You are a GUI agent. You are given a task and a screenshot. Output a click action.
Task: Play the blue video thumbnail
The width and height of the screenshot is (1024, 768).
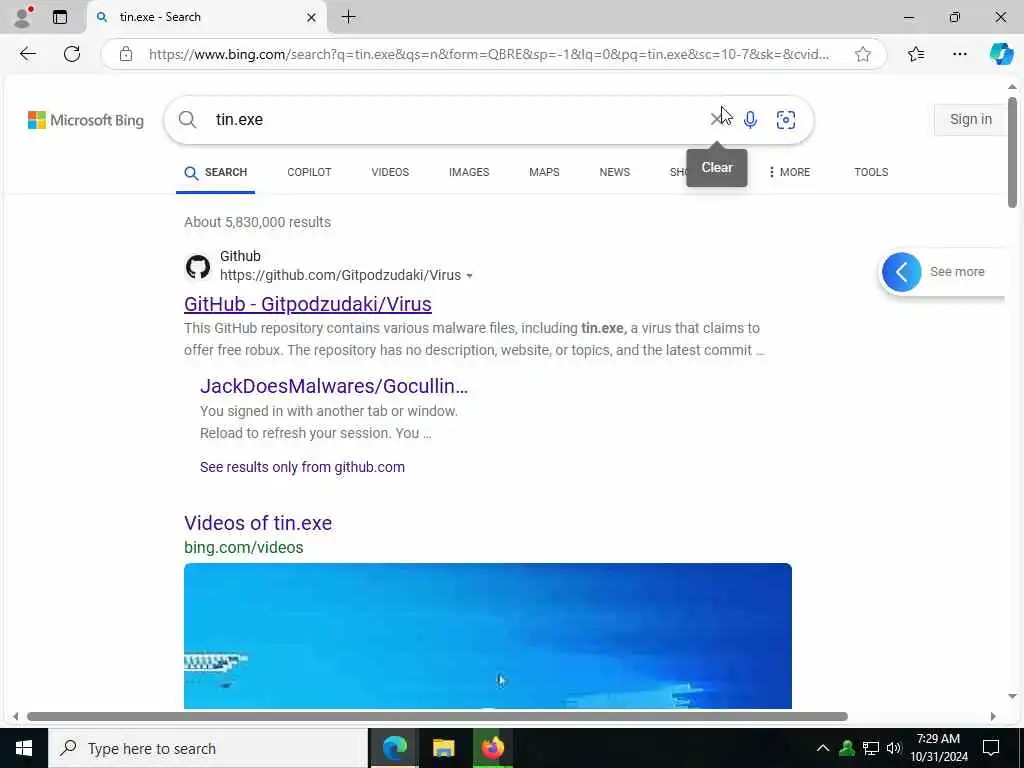[x=488, y=635]
